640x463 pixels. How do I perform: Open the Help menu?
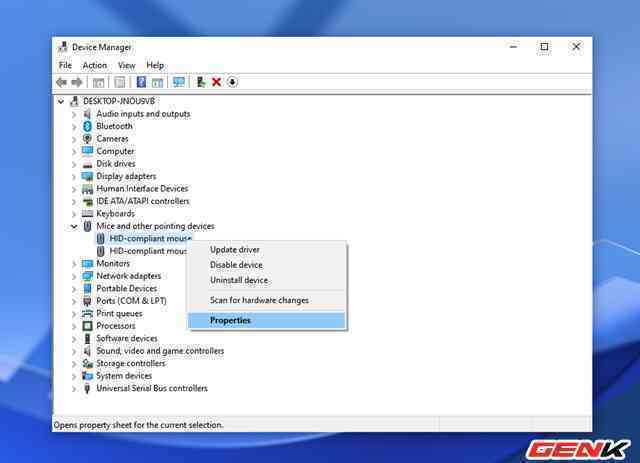[155, 65]
